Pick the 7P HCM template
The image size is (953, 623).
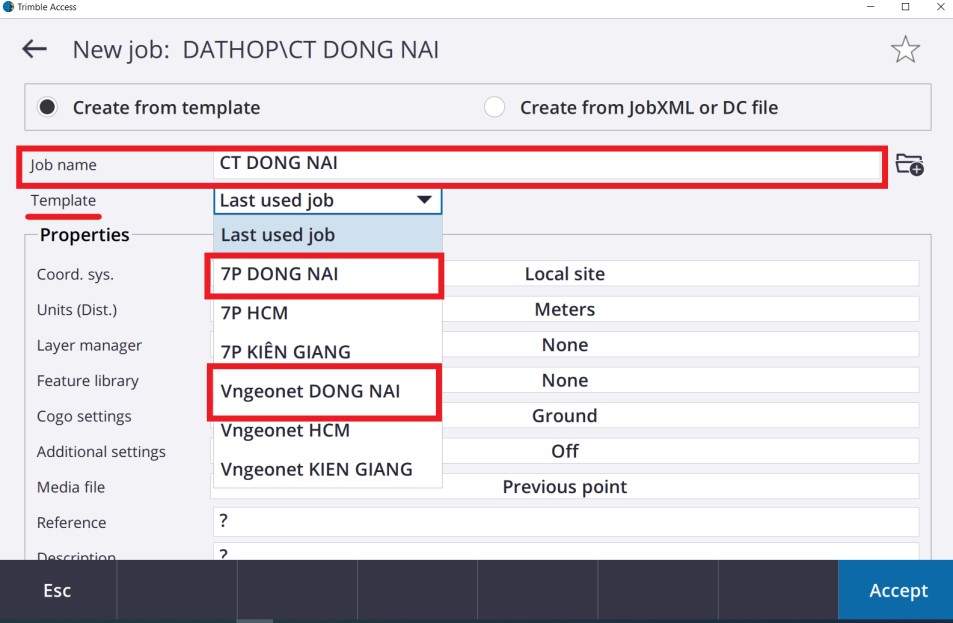pyautogui.click(x=328, y=313)
